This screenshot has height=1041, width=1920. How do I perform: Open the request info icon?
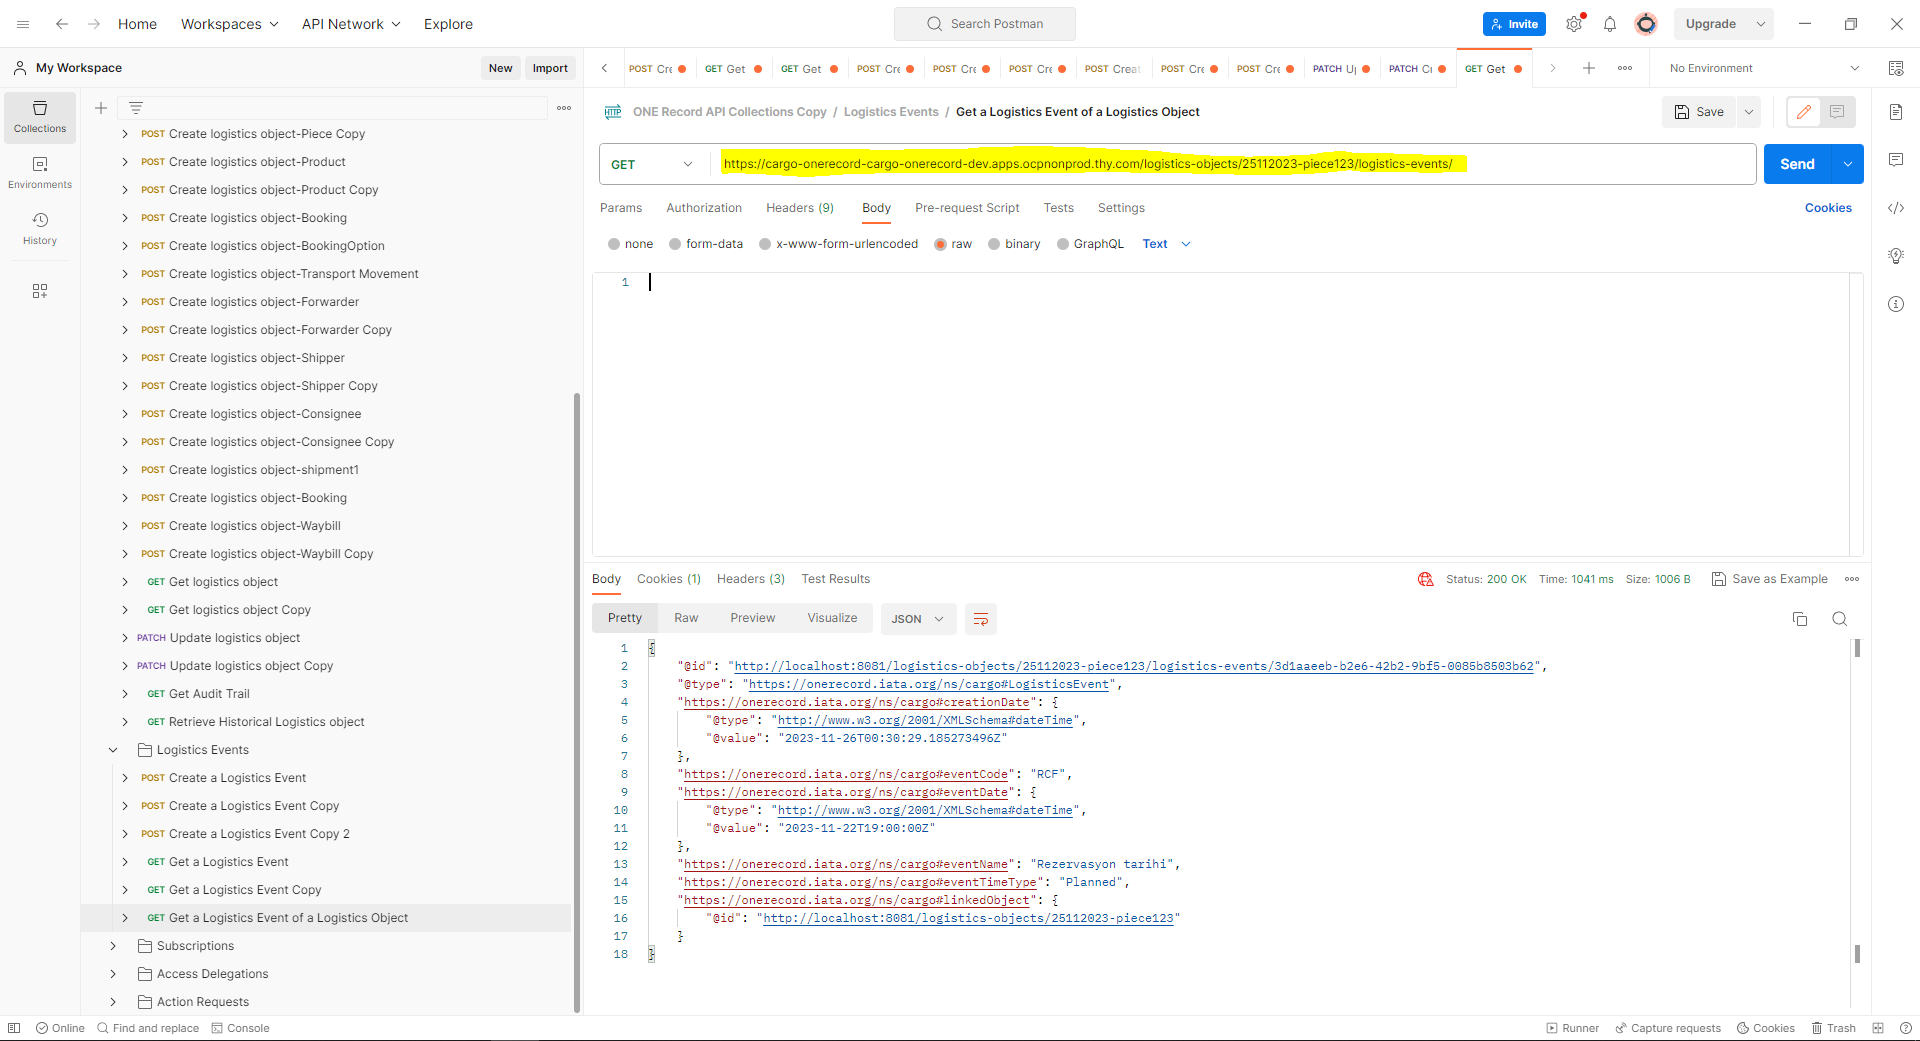(x=1896, y=304)
